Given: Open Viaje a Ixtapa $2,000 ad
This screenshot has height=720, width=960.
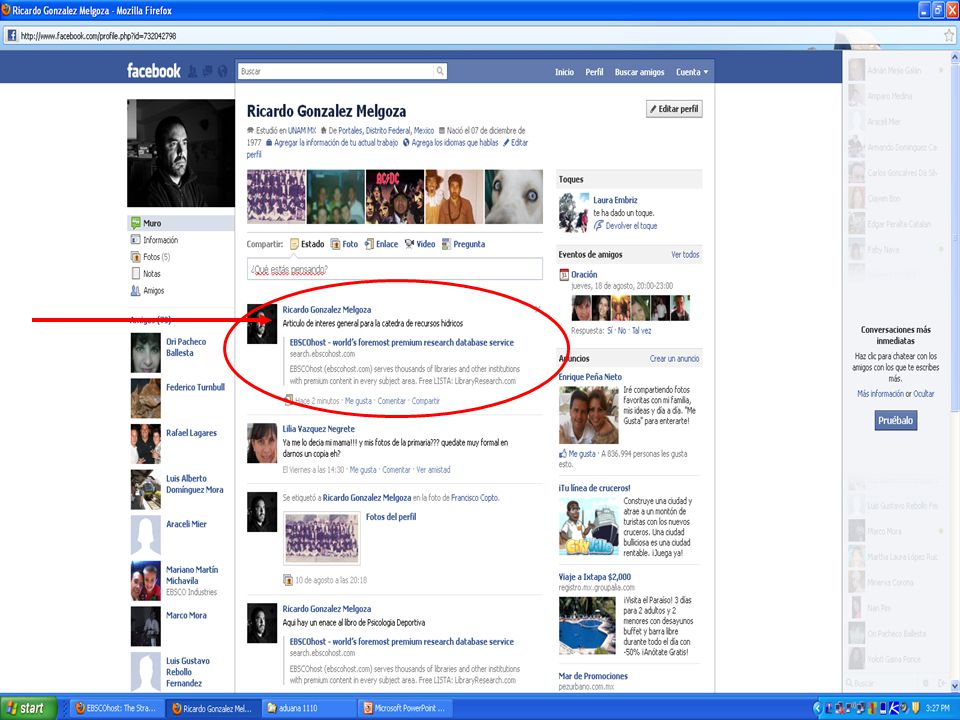Looking at the screenshot, I should 594,577.
